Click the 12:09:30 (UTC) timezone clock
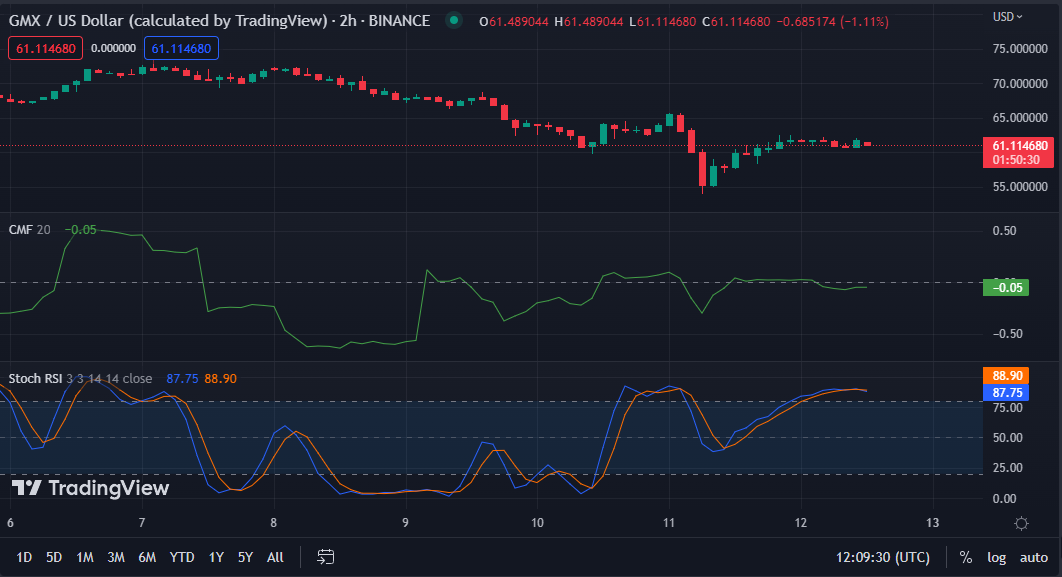 (x=883, y=557)
